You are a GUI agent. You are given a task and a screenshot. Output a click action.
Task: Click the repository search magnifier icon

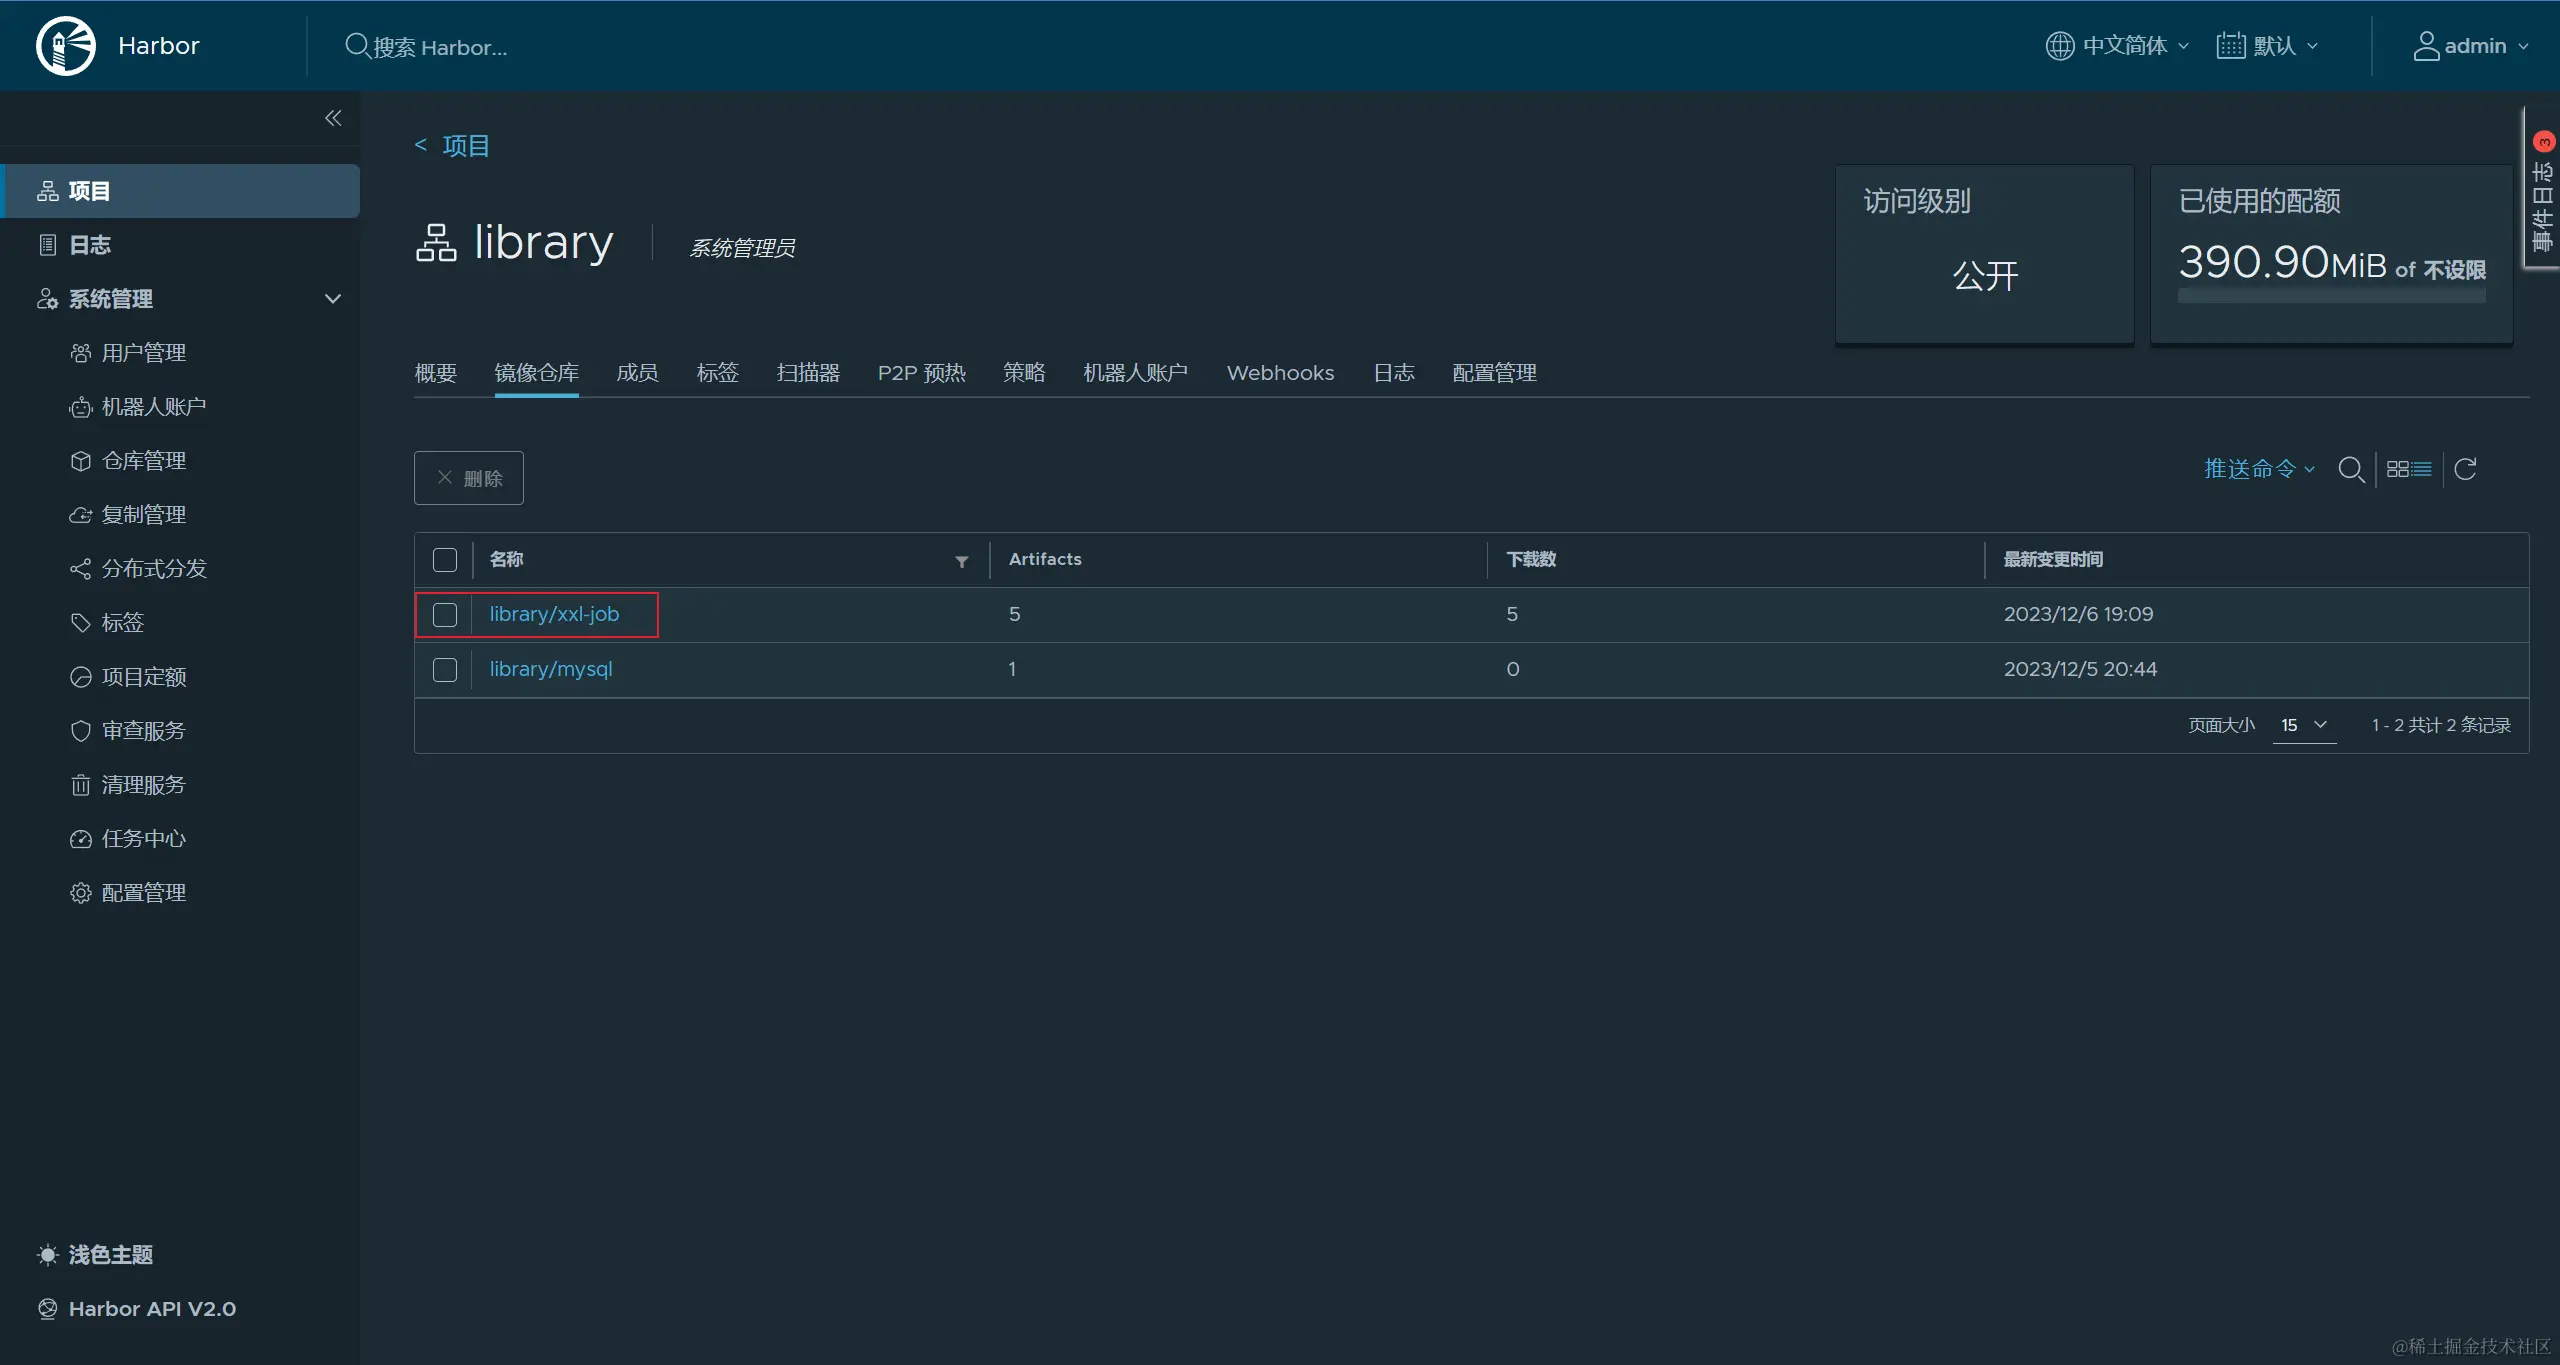tap(2351, 469)
